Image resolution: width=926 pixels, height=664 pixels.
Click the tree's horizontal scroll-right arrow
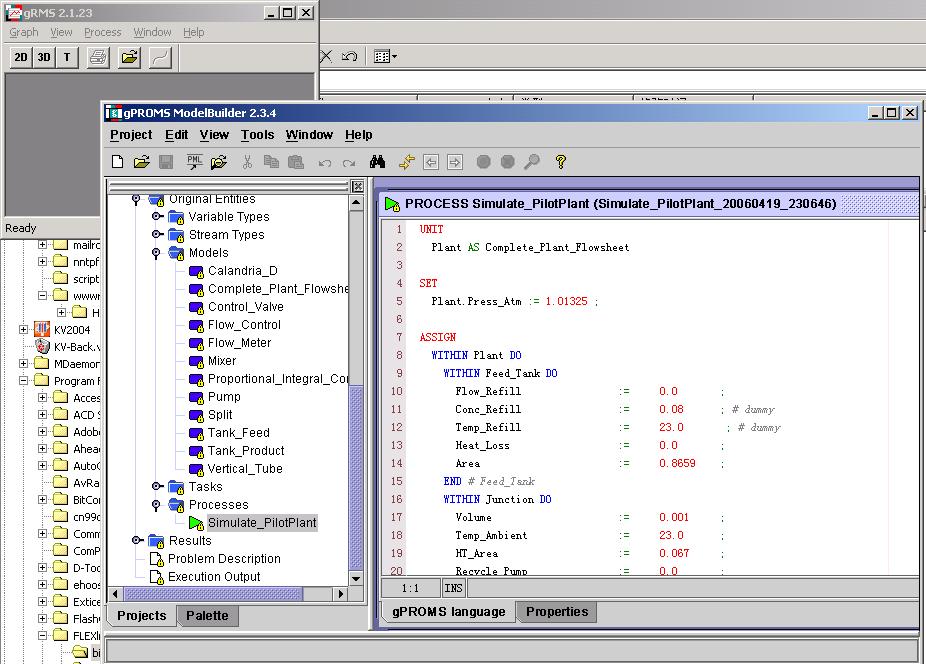[x=340, y=594]
